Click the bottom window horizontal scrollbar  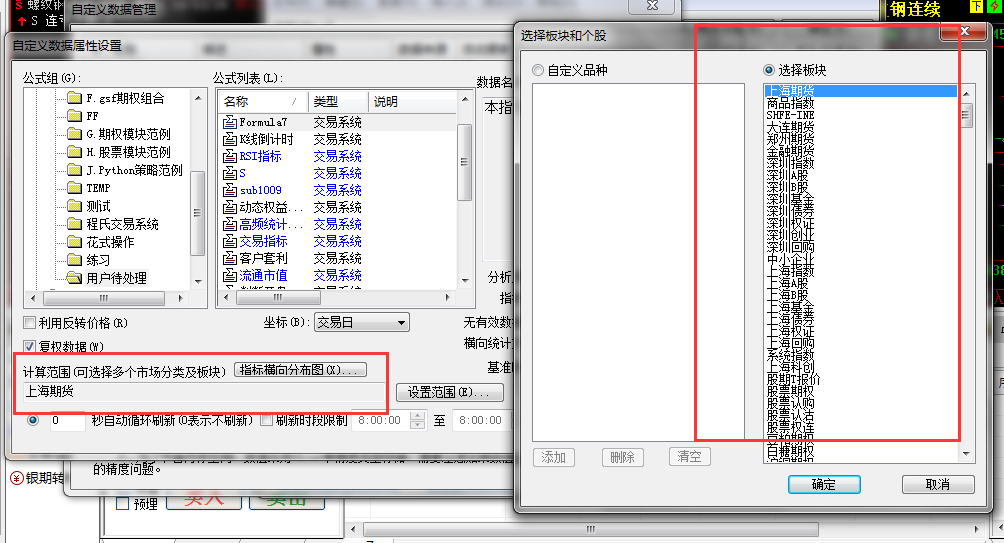[590, 530]
